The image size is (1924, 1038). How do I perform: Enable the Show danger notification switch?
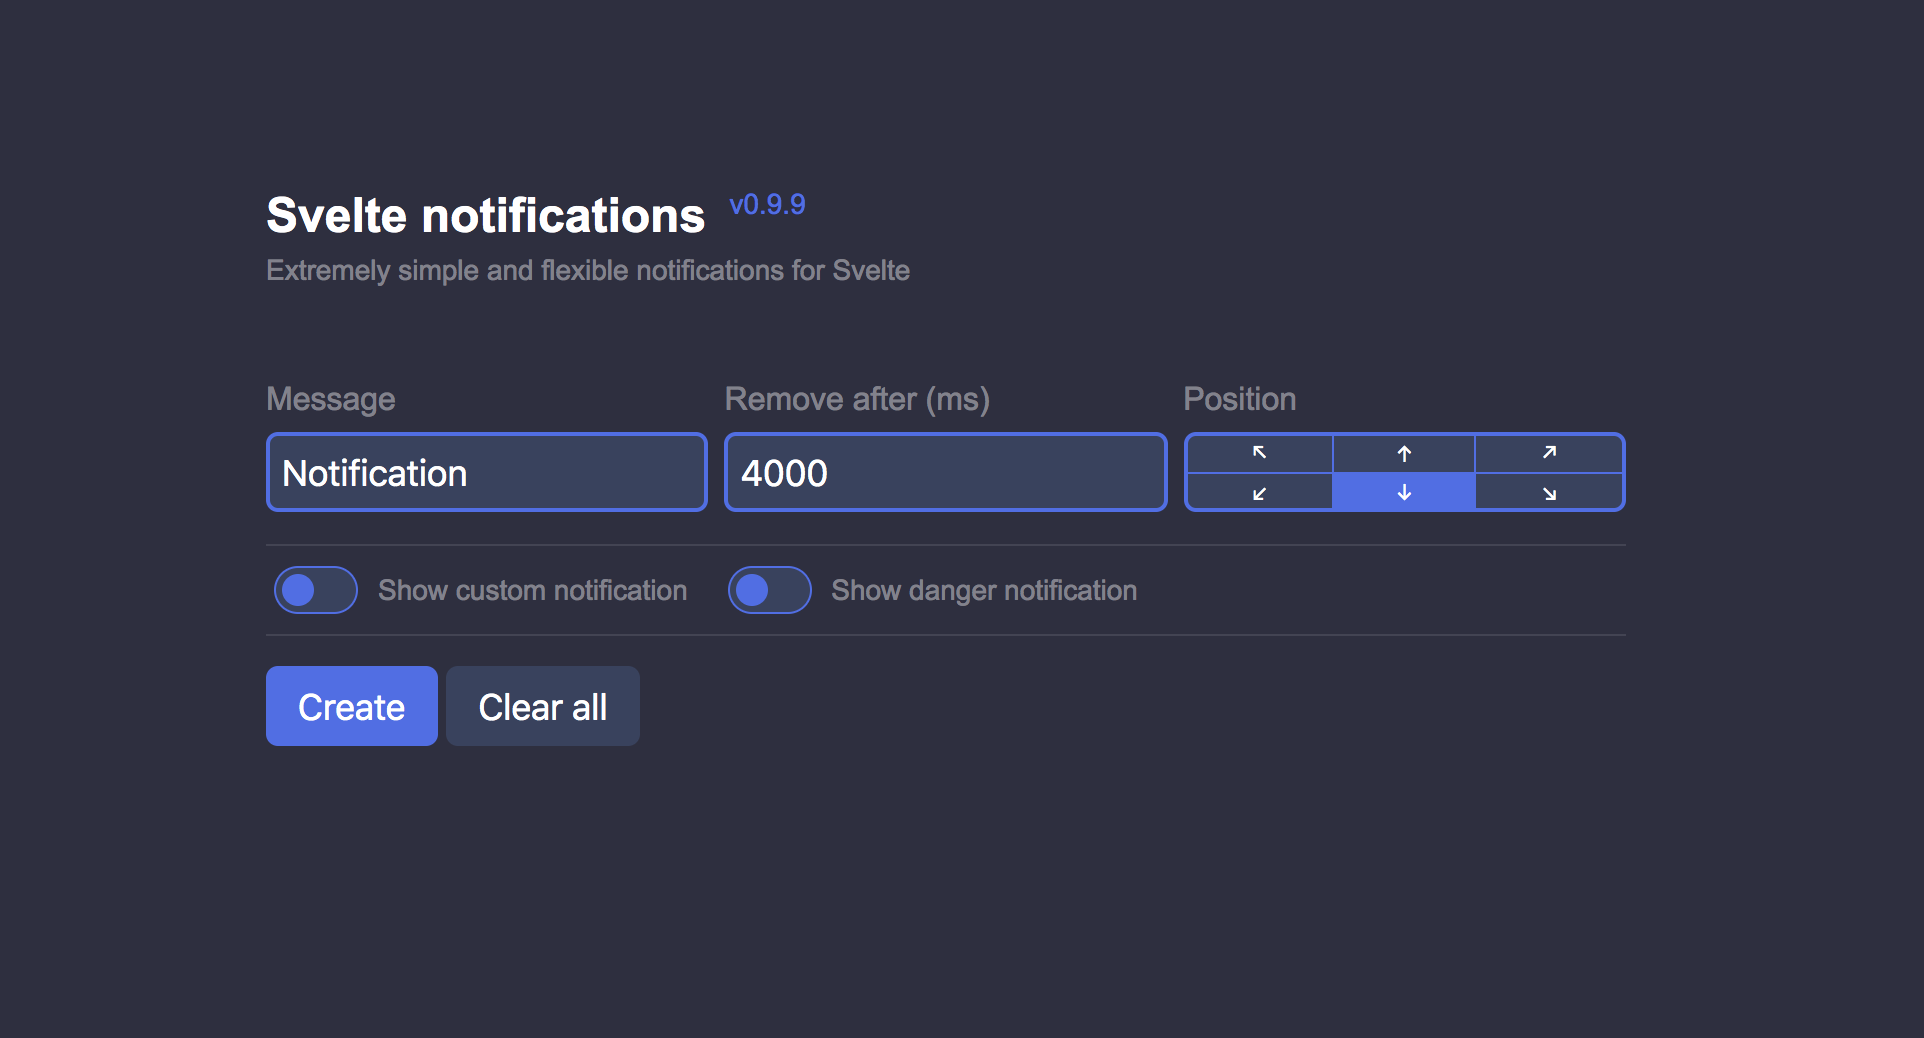[769, 590]
